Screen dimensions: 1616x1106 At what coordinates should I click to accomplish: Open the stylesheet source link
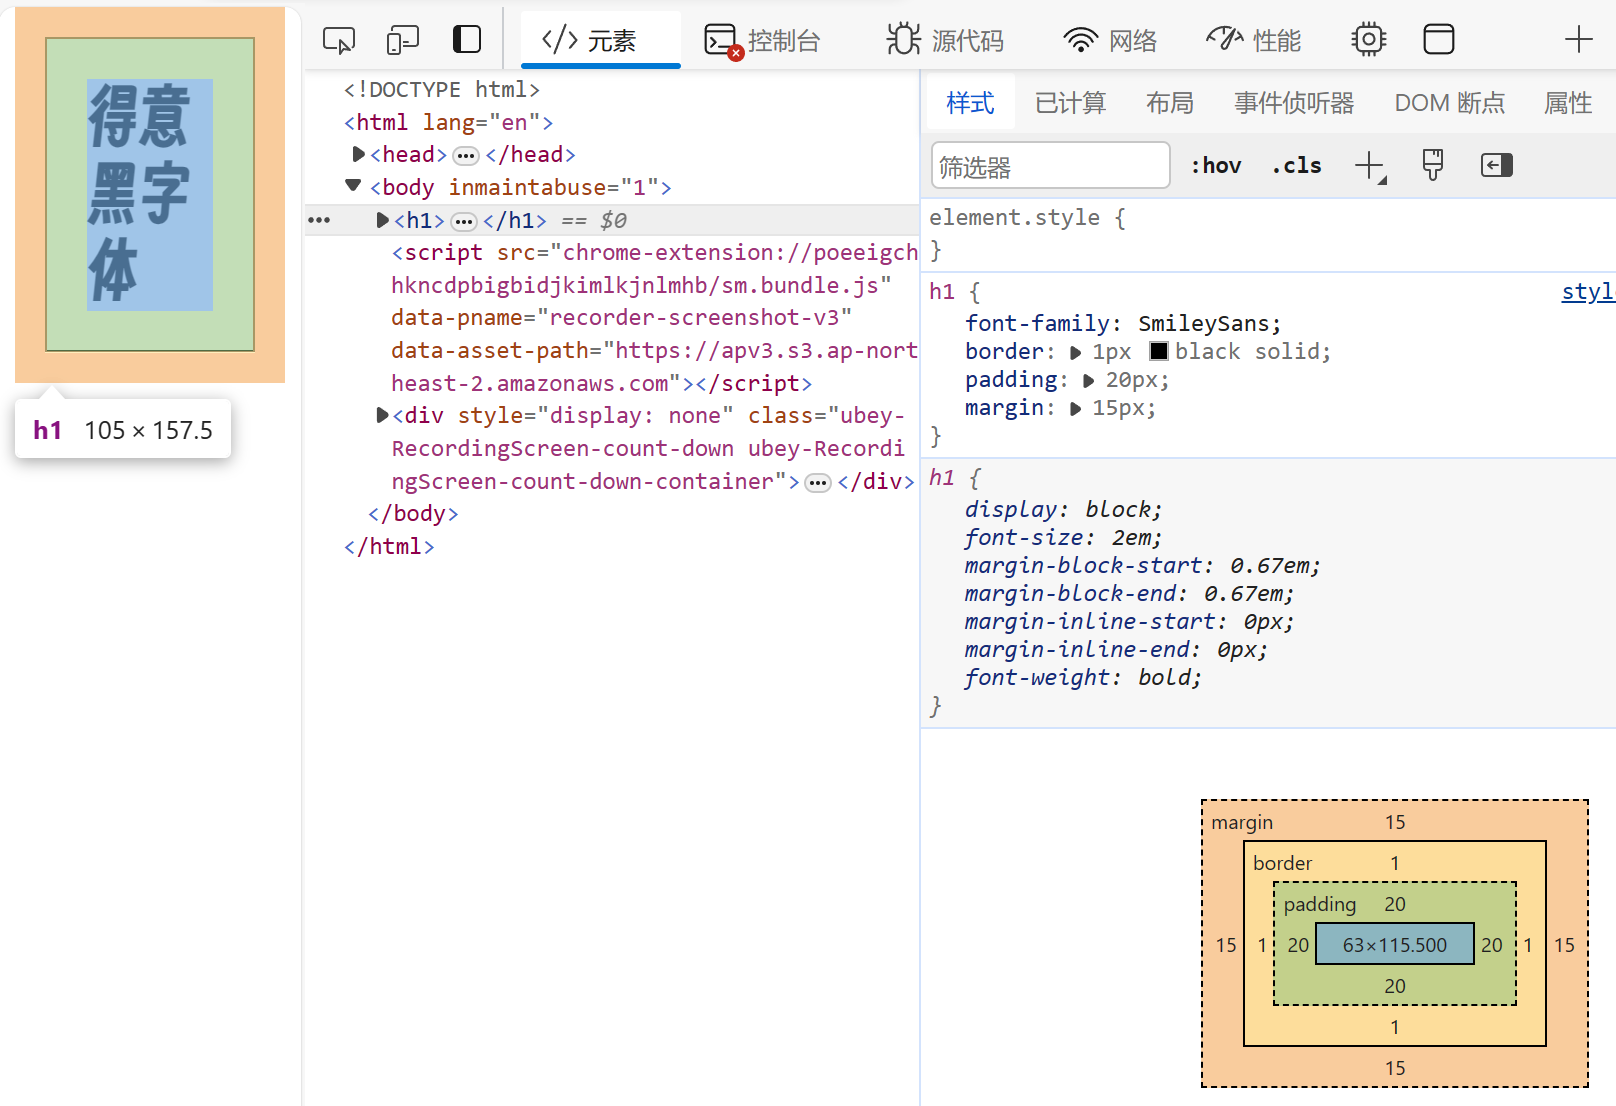tap(1588, 292)
